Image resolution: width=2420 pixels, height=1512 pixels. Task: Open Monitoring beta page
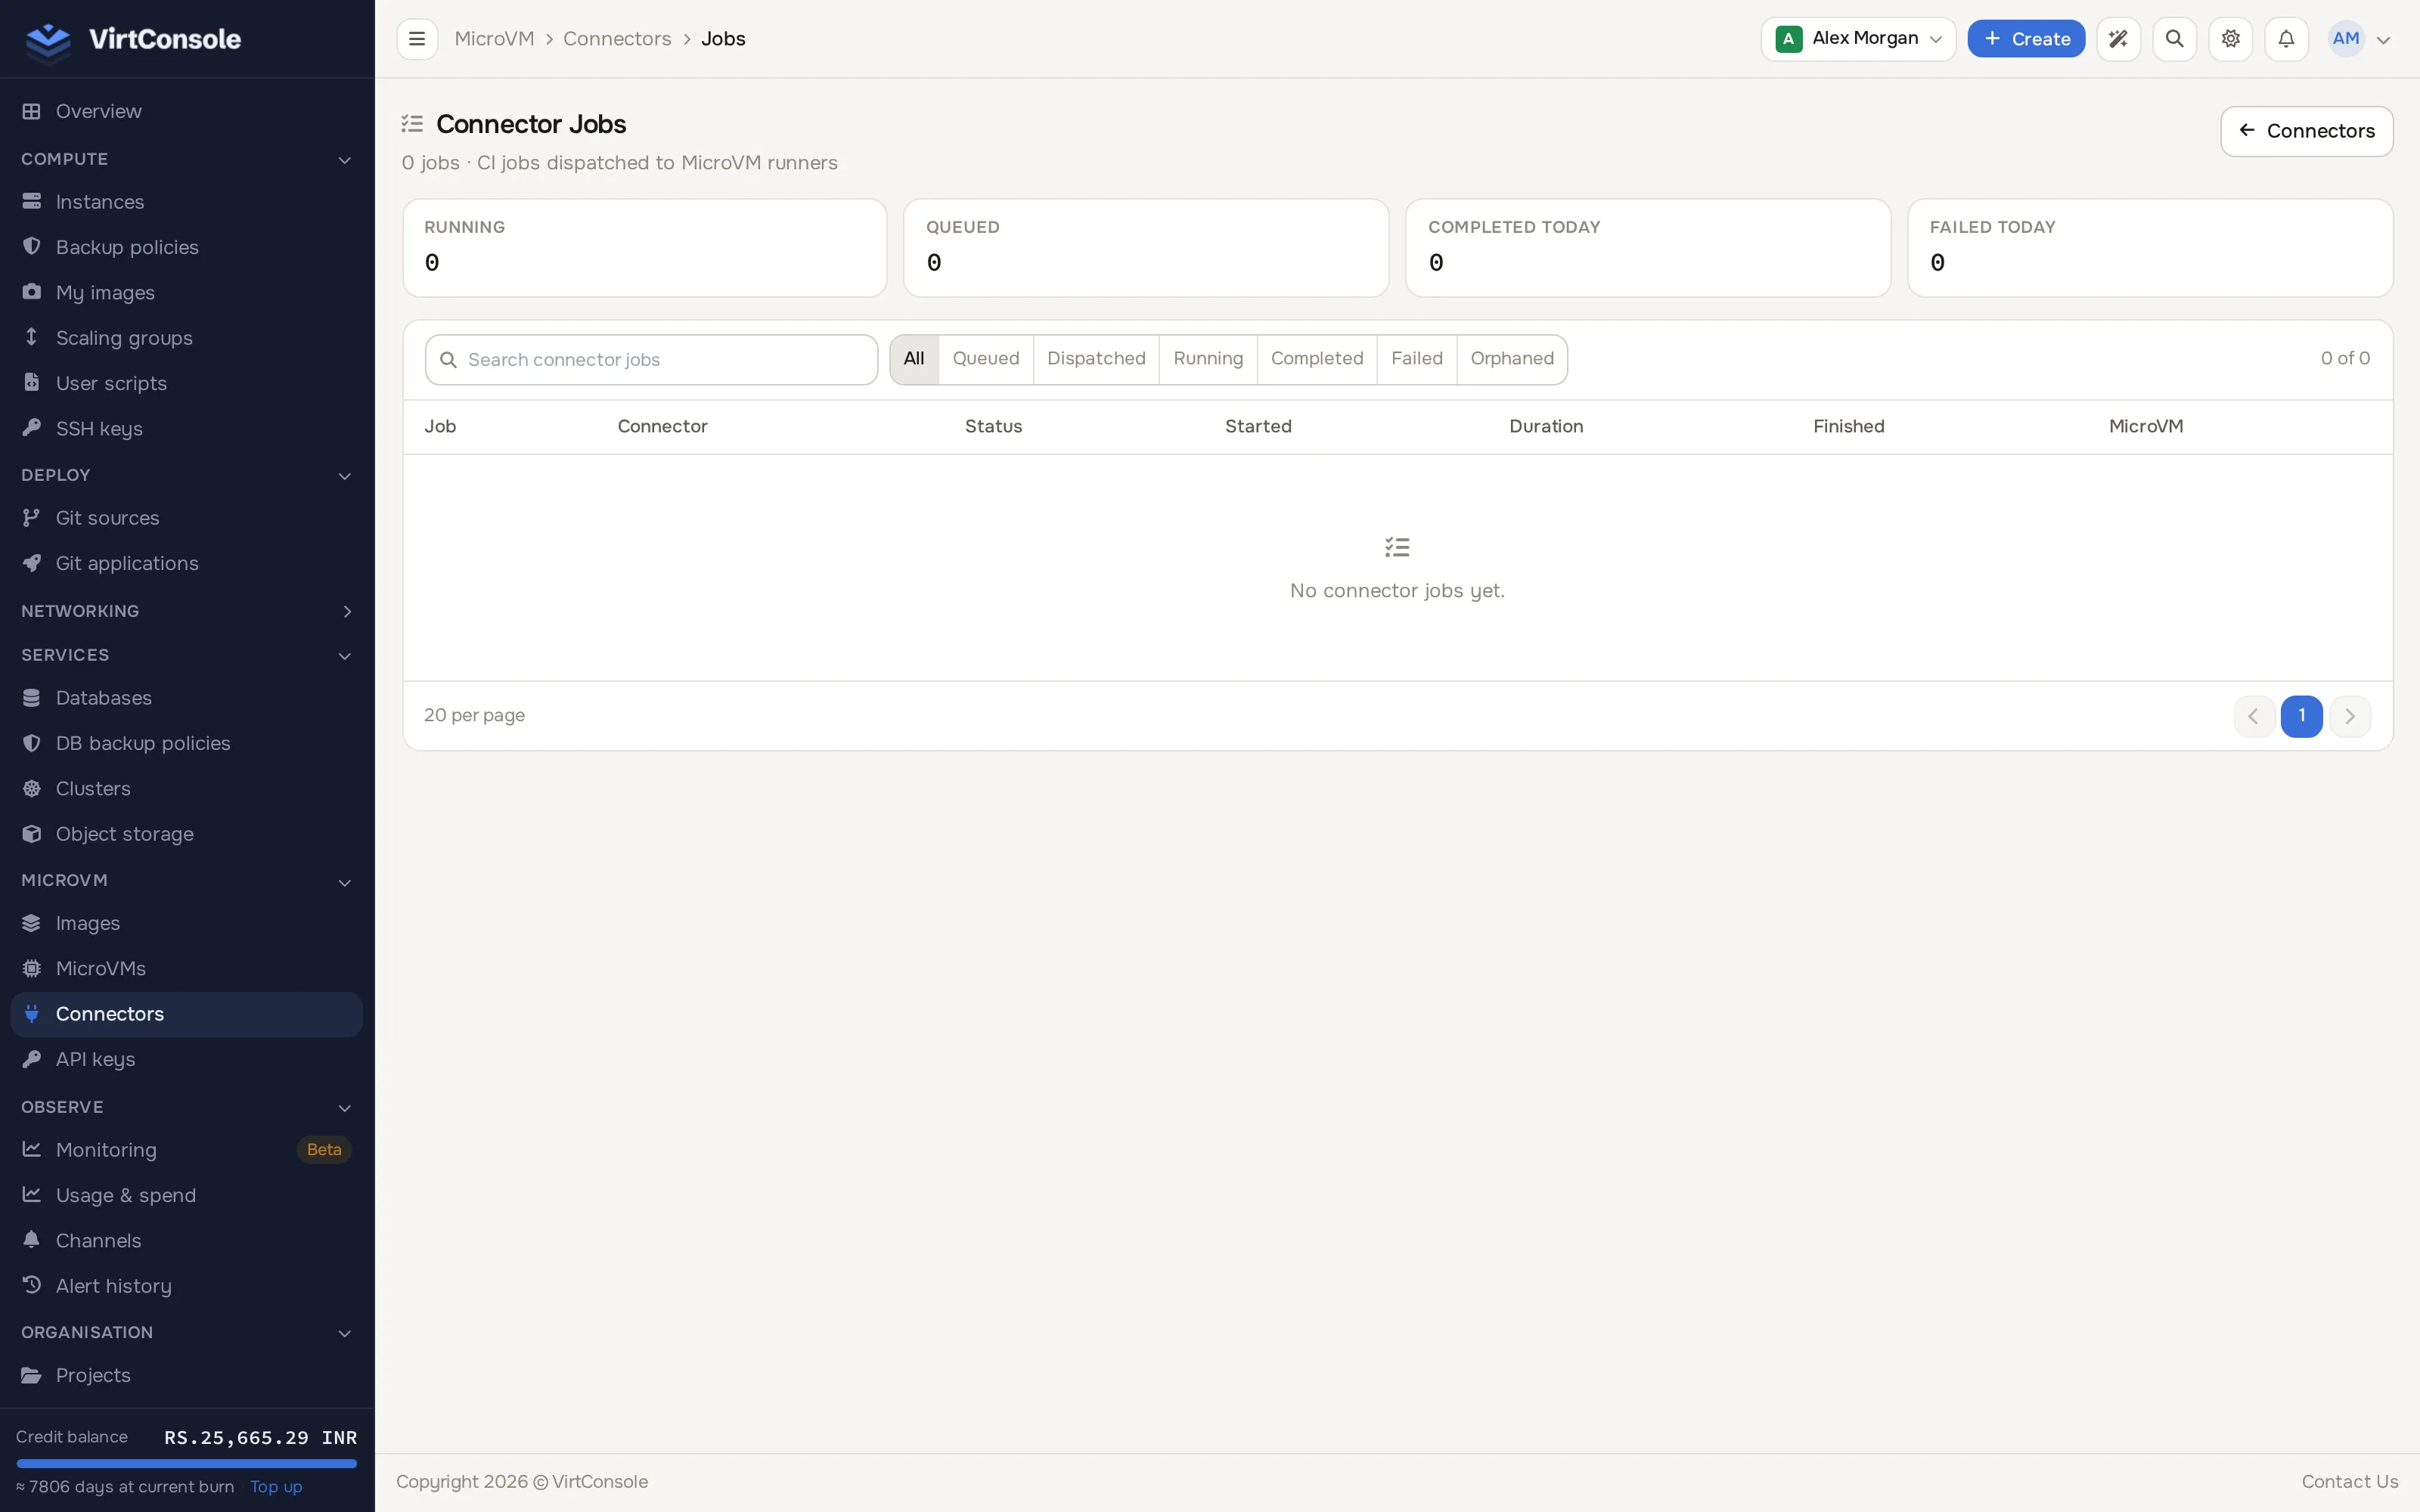(x=186, y=1150)
